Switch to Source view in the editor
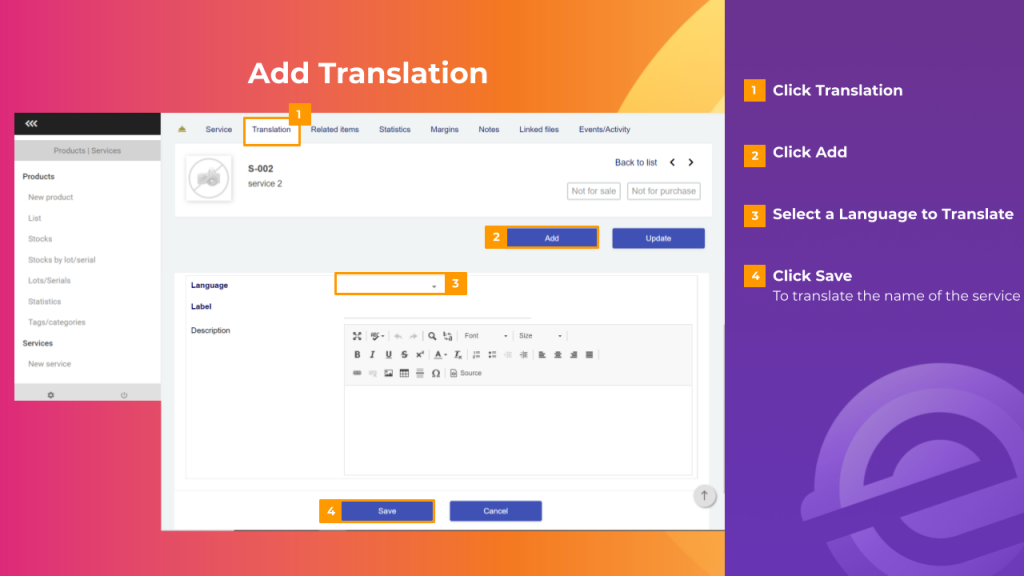Viewport: 1024px width, 576px height. [x=463, y=372]
